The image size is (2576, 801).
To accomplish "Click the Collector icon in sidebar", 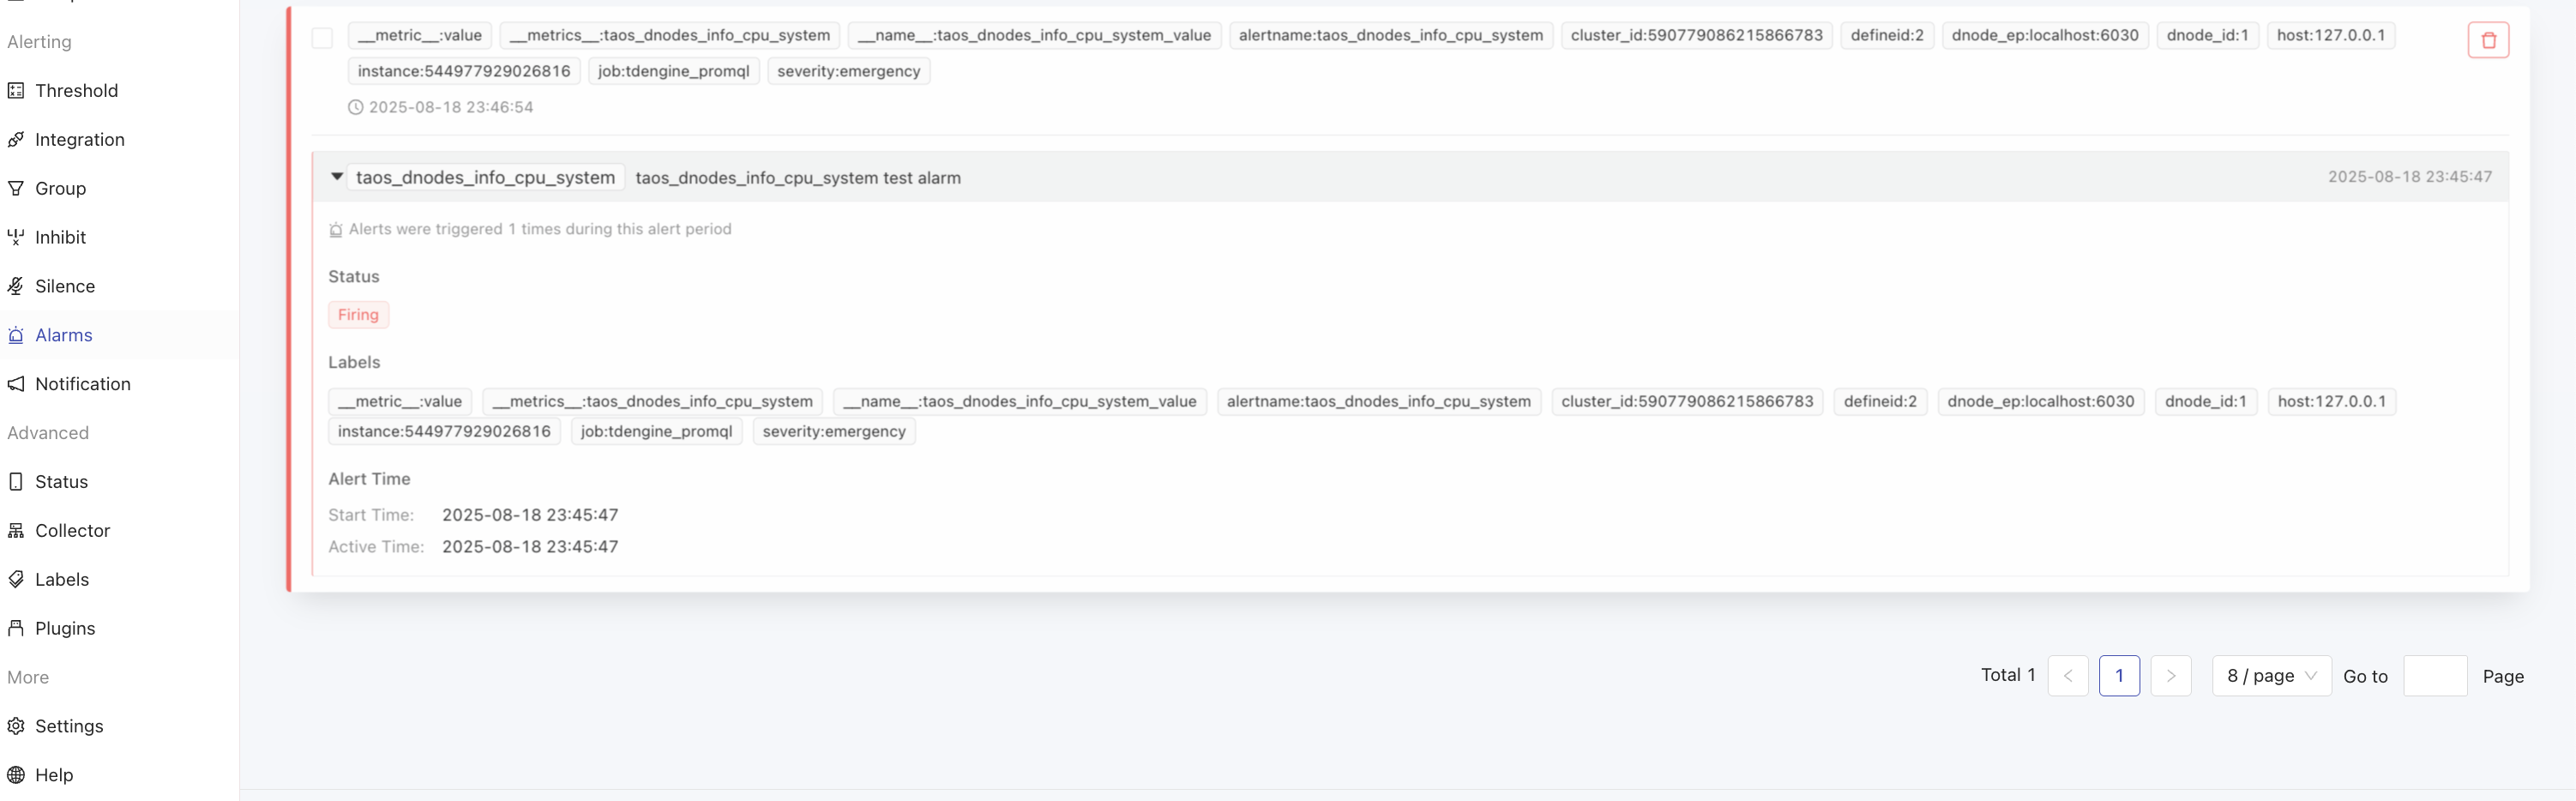I will 16,531.
